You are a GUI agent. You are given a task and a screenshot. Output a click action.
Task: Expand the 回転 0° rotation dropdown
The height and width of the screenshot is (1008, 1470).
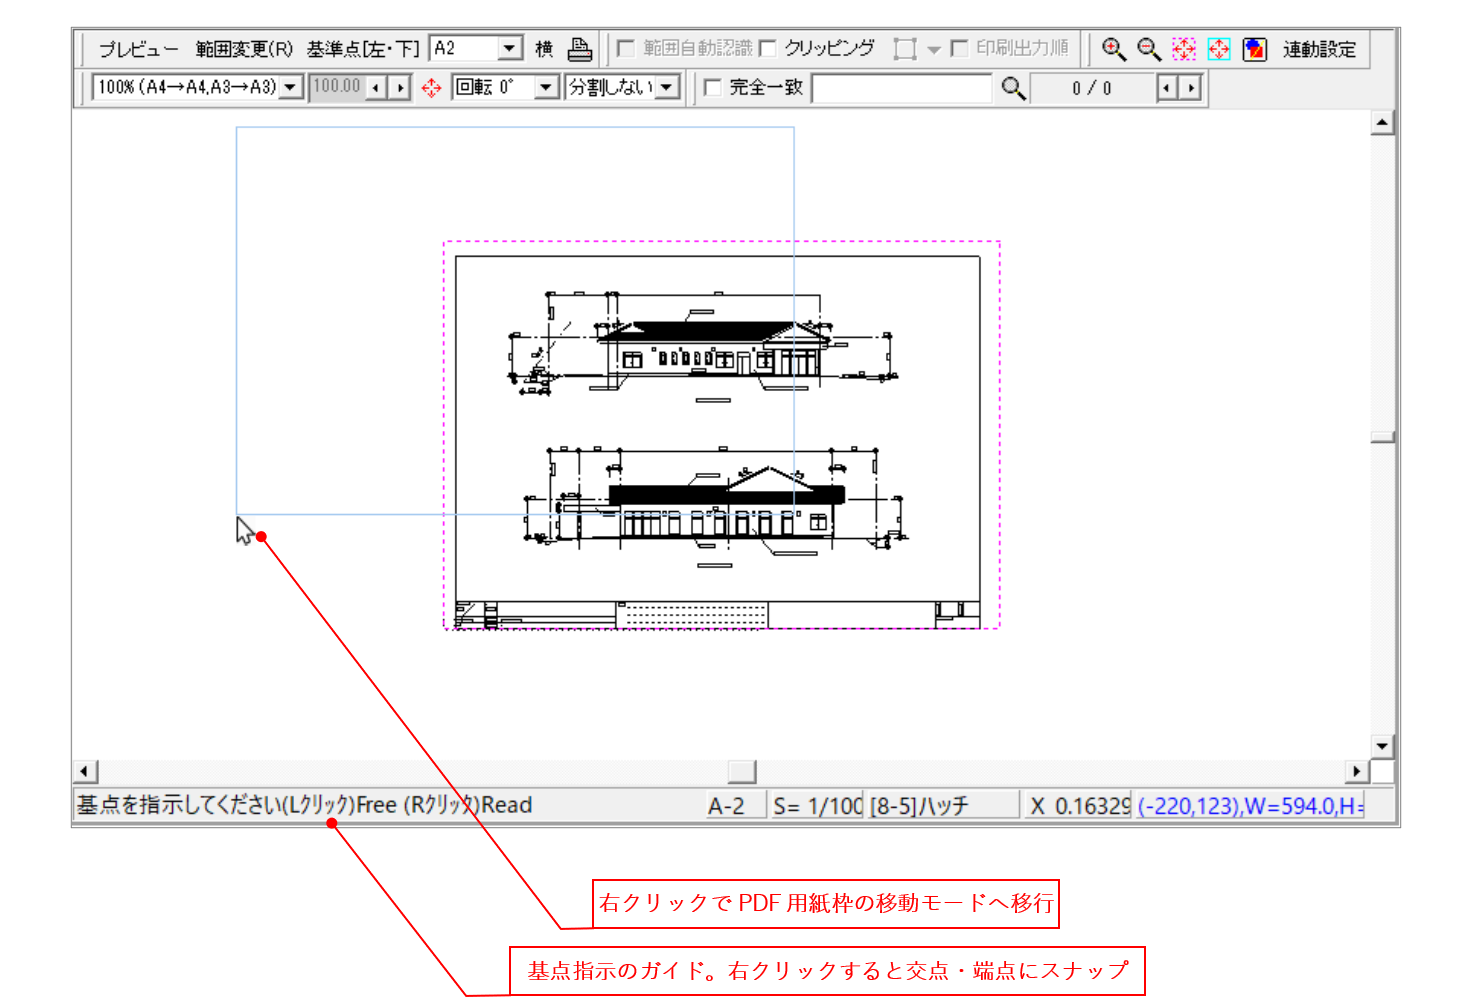pos(545,88)
